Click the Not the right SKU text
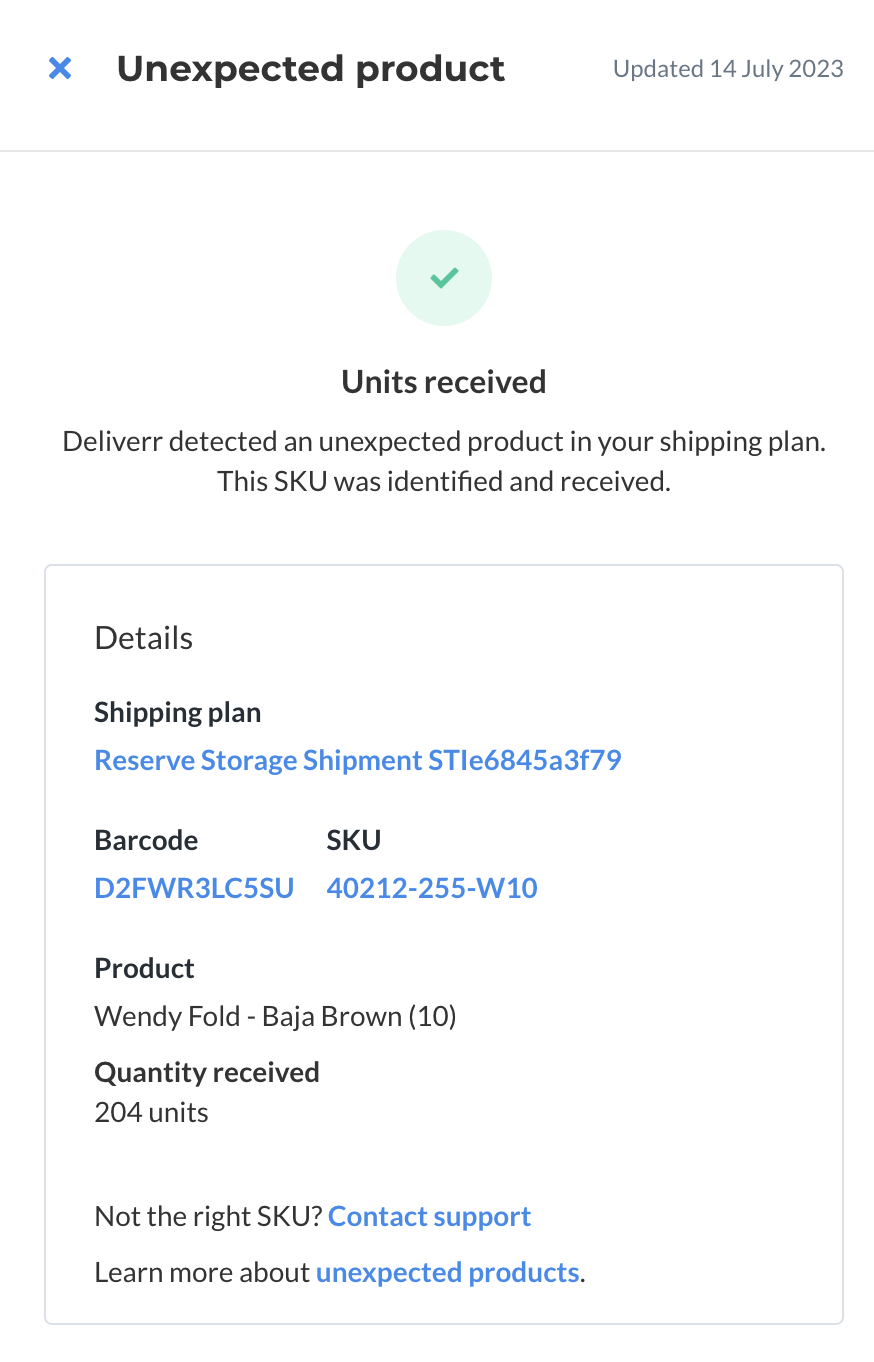 [x=208, y=1216]
